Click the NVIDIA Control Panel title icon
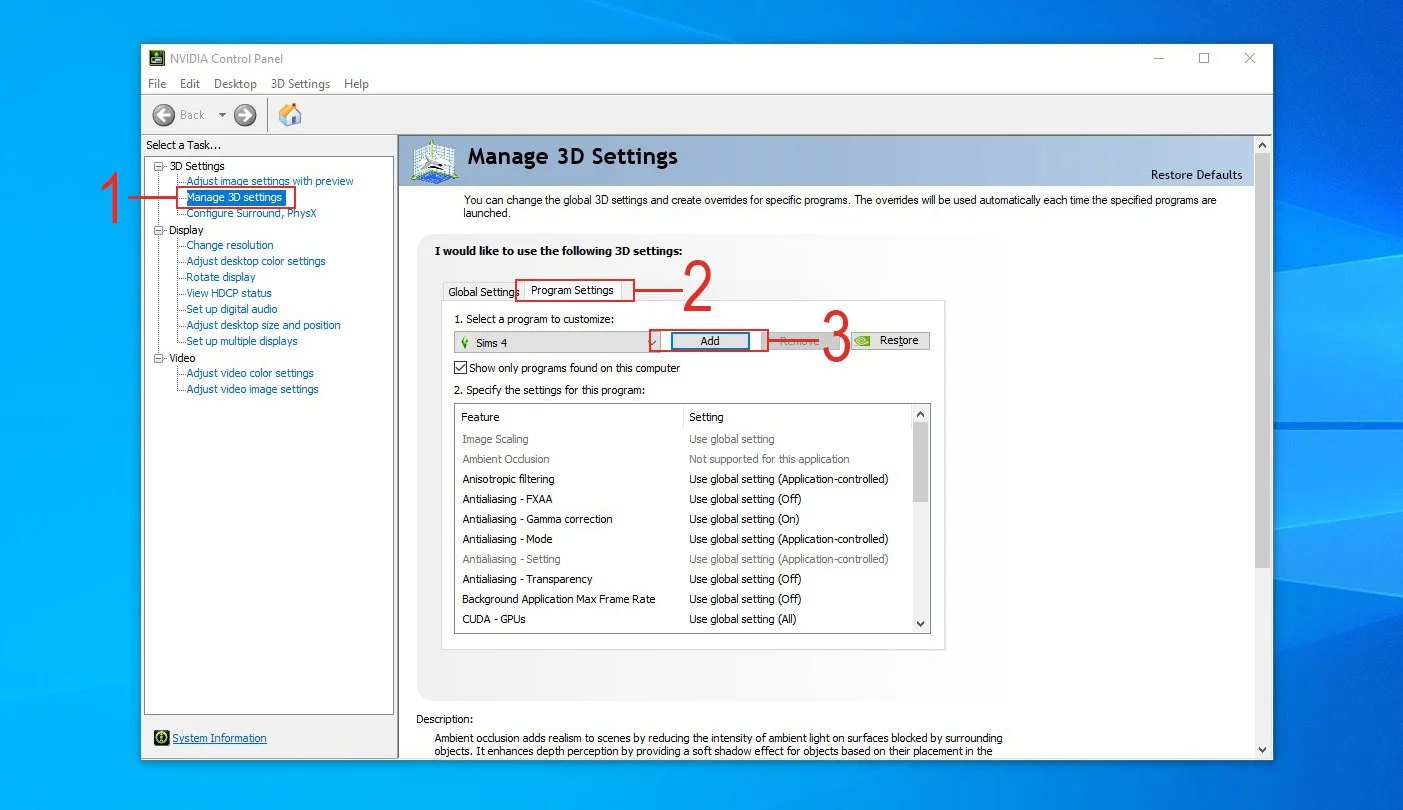Viewport: 1403px width, 810px height. 158,58
